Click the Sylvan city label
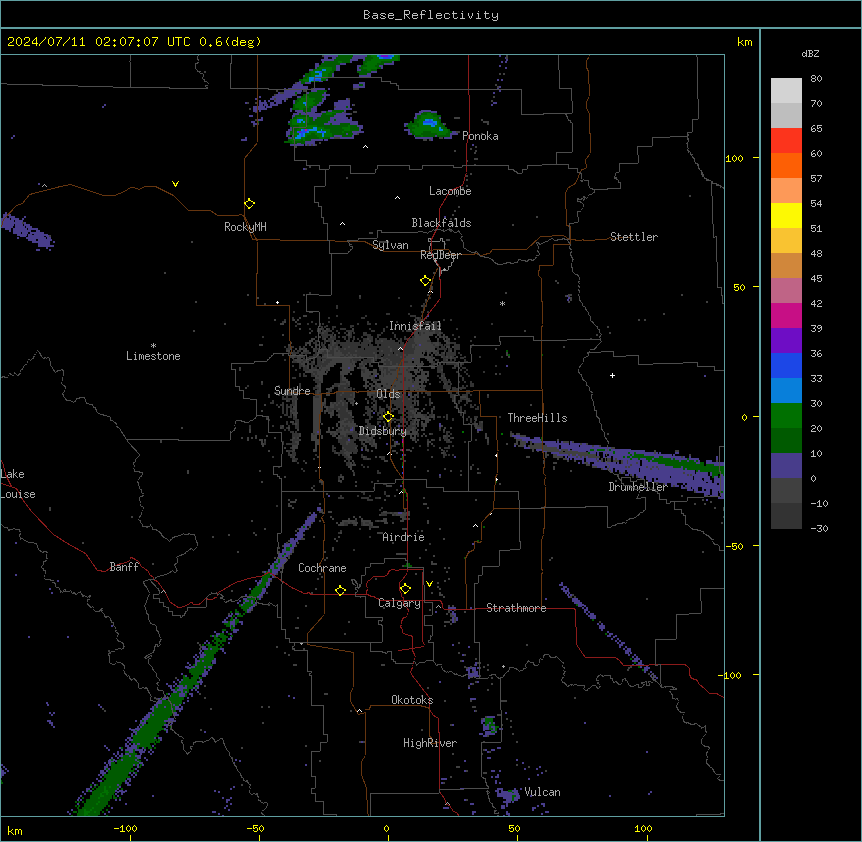Image resolution: width=862 pixels, height=842 pixels. pyautogui.click(x=390, y=245)
